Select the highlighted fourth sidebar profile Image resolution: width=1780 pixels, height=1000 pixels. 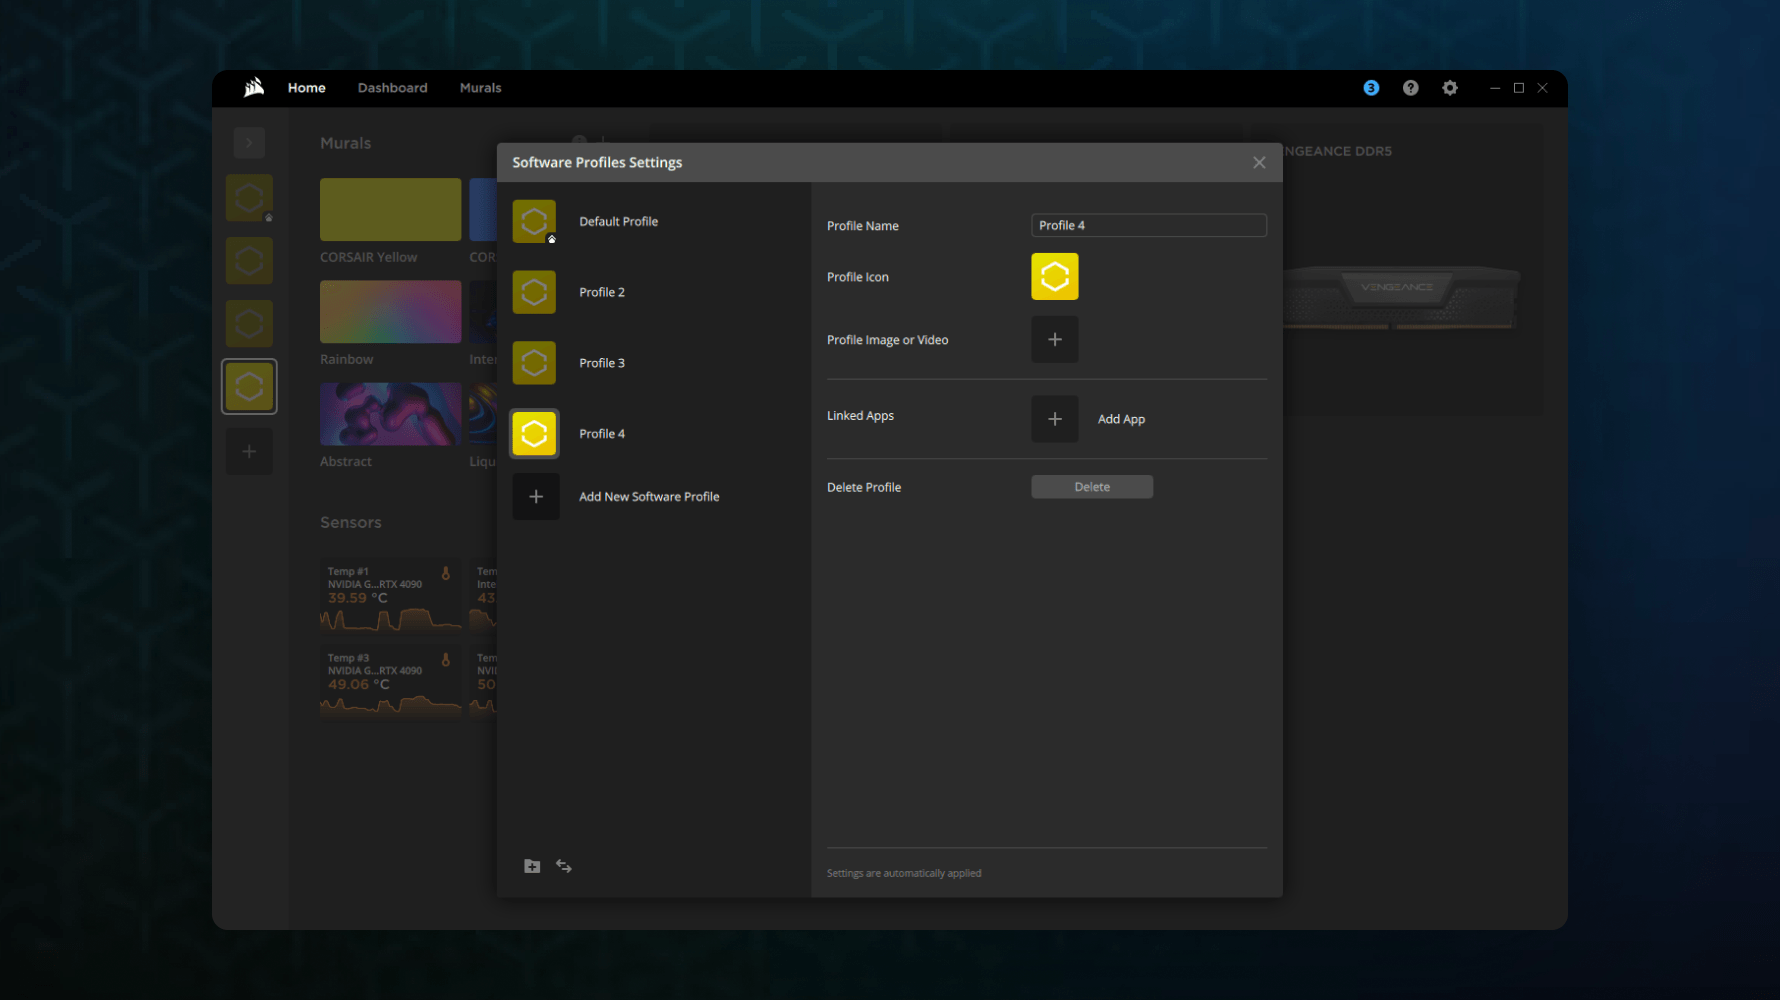pyautogui.click(x=249, y=387)
